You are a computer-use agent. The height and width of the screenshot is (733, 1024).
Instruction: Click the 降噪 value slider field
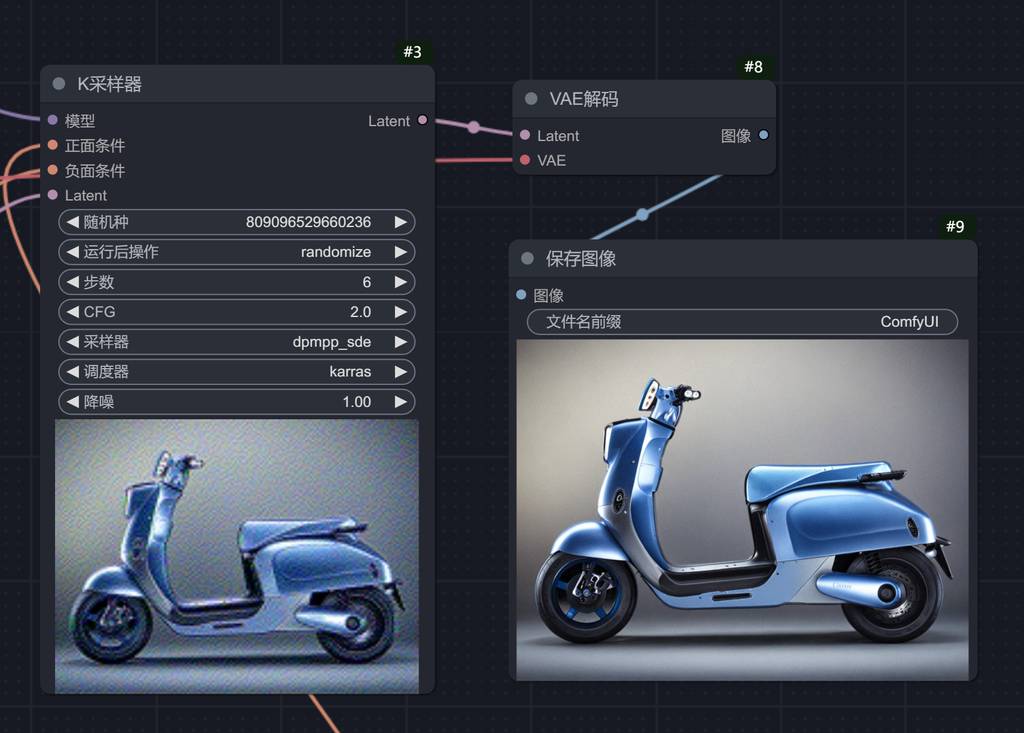pyautogui.click(x=236, y=402)
